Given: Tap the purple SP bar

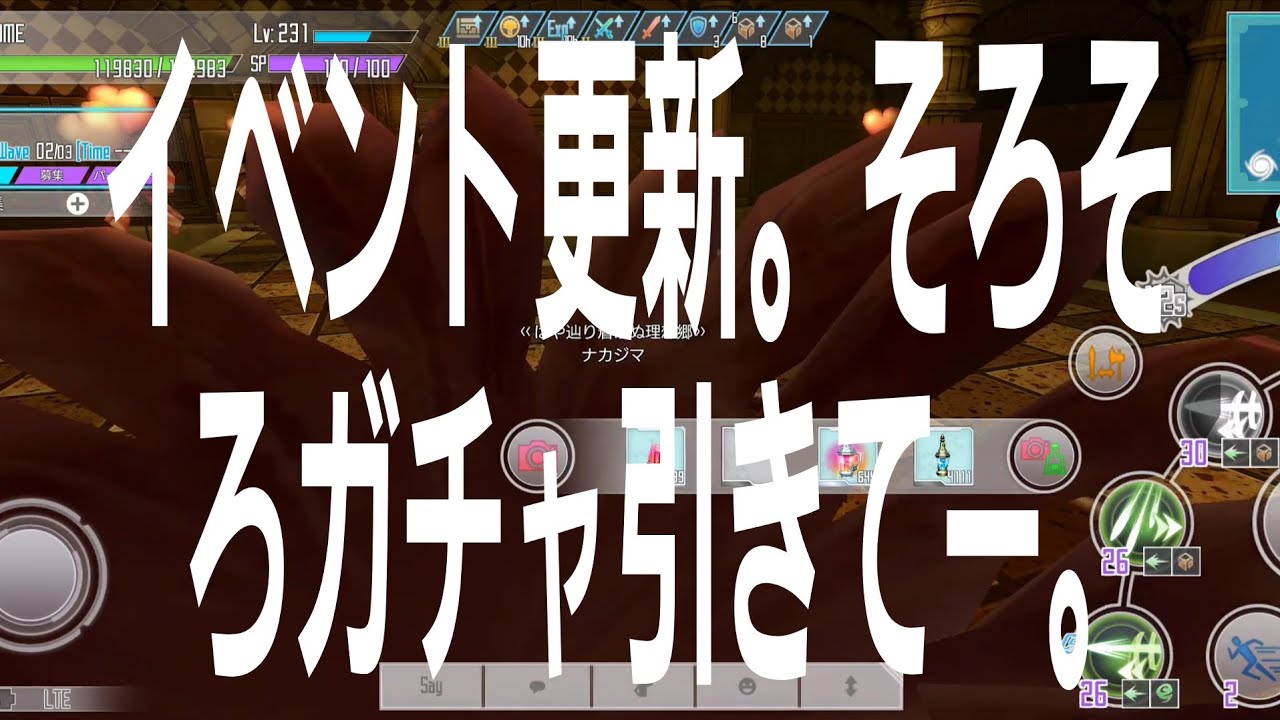Looking at the screenshot, I should (x=337, y=65).
